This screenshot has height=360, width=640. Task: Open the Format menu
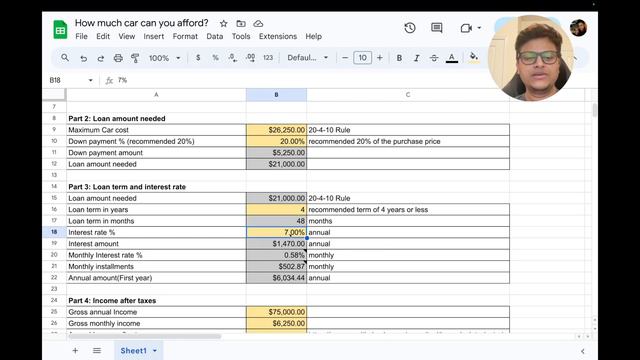pyautogui.click(x=185, y=36)
